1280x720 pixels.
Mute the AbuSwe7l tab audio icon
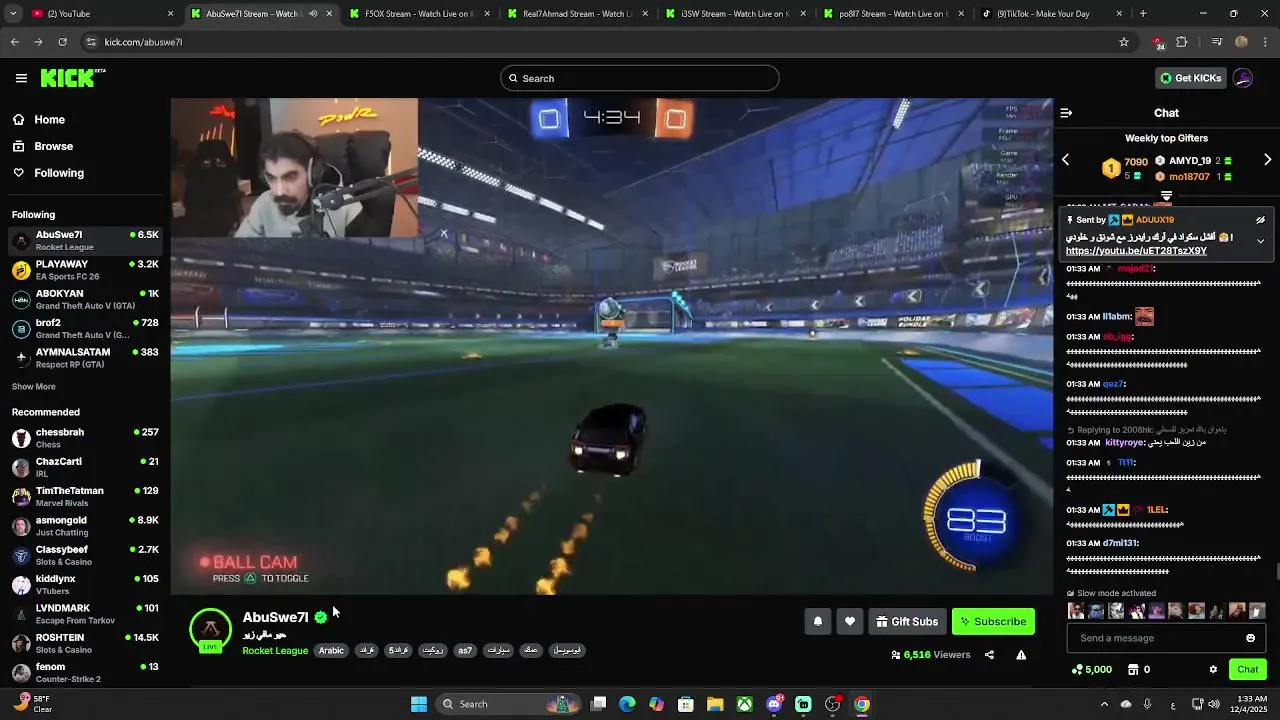pyautogui.click(x=313, y=14)
